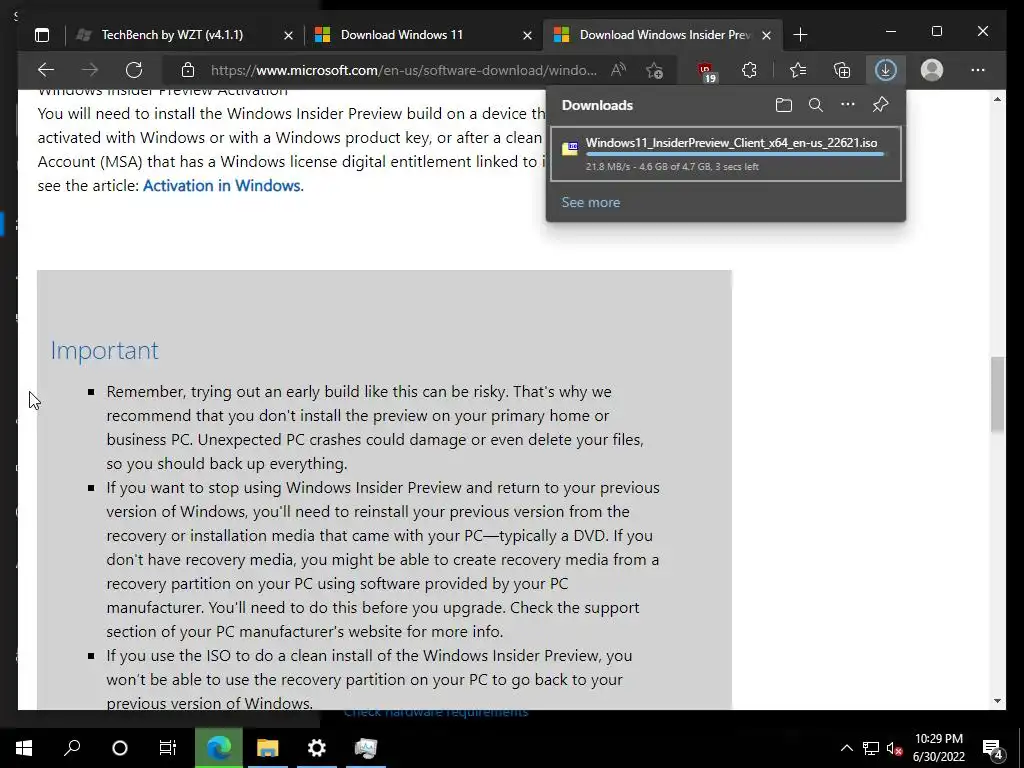Open Collections in Edge toolbar
Image resolution: width=1024 pixels, height=768 pixels.
(x=842, y=70)
